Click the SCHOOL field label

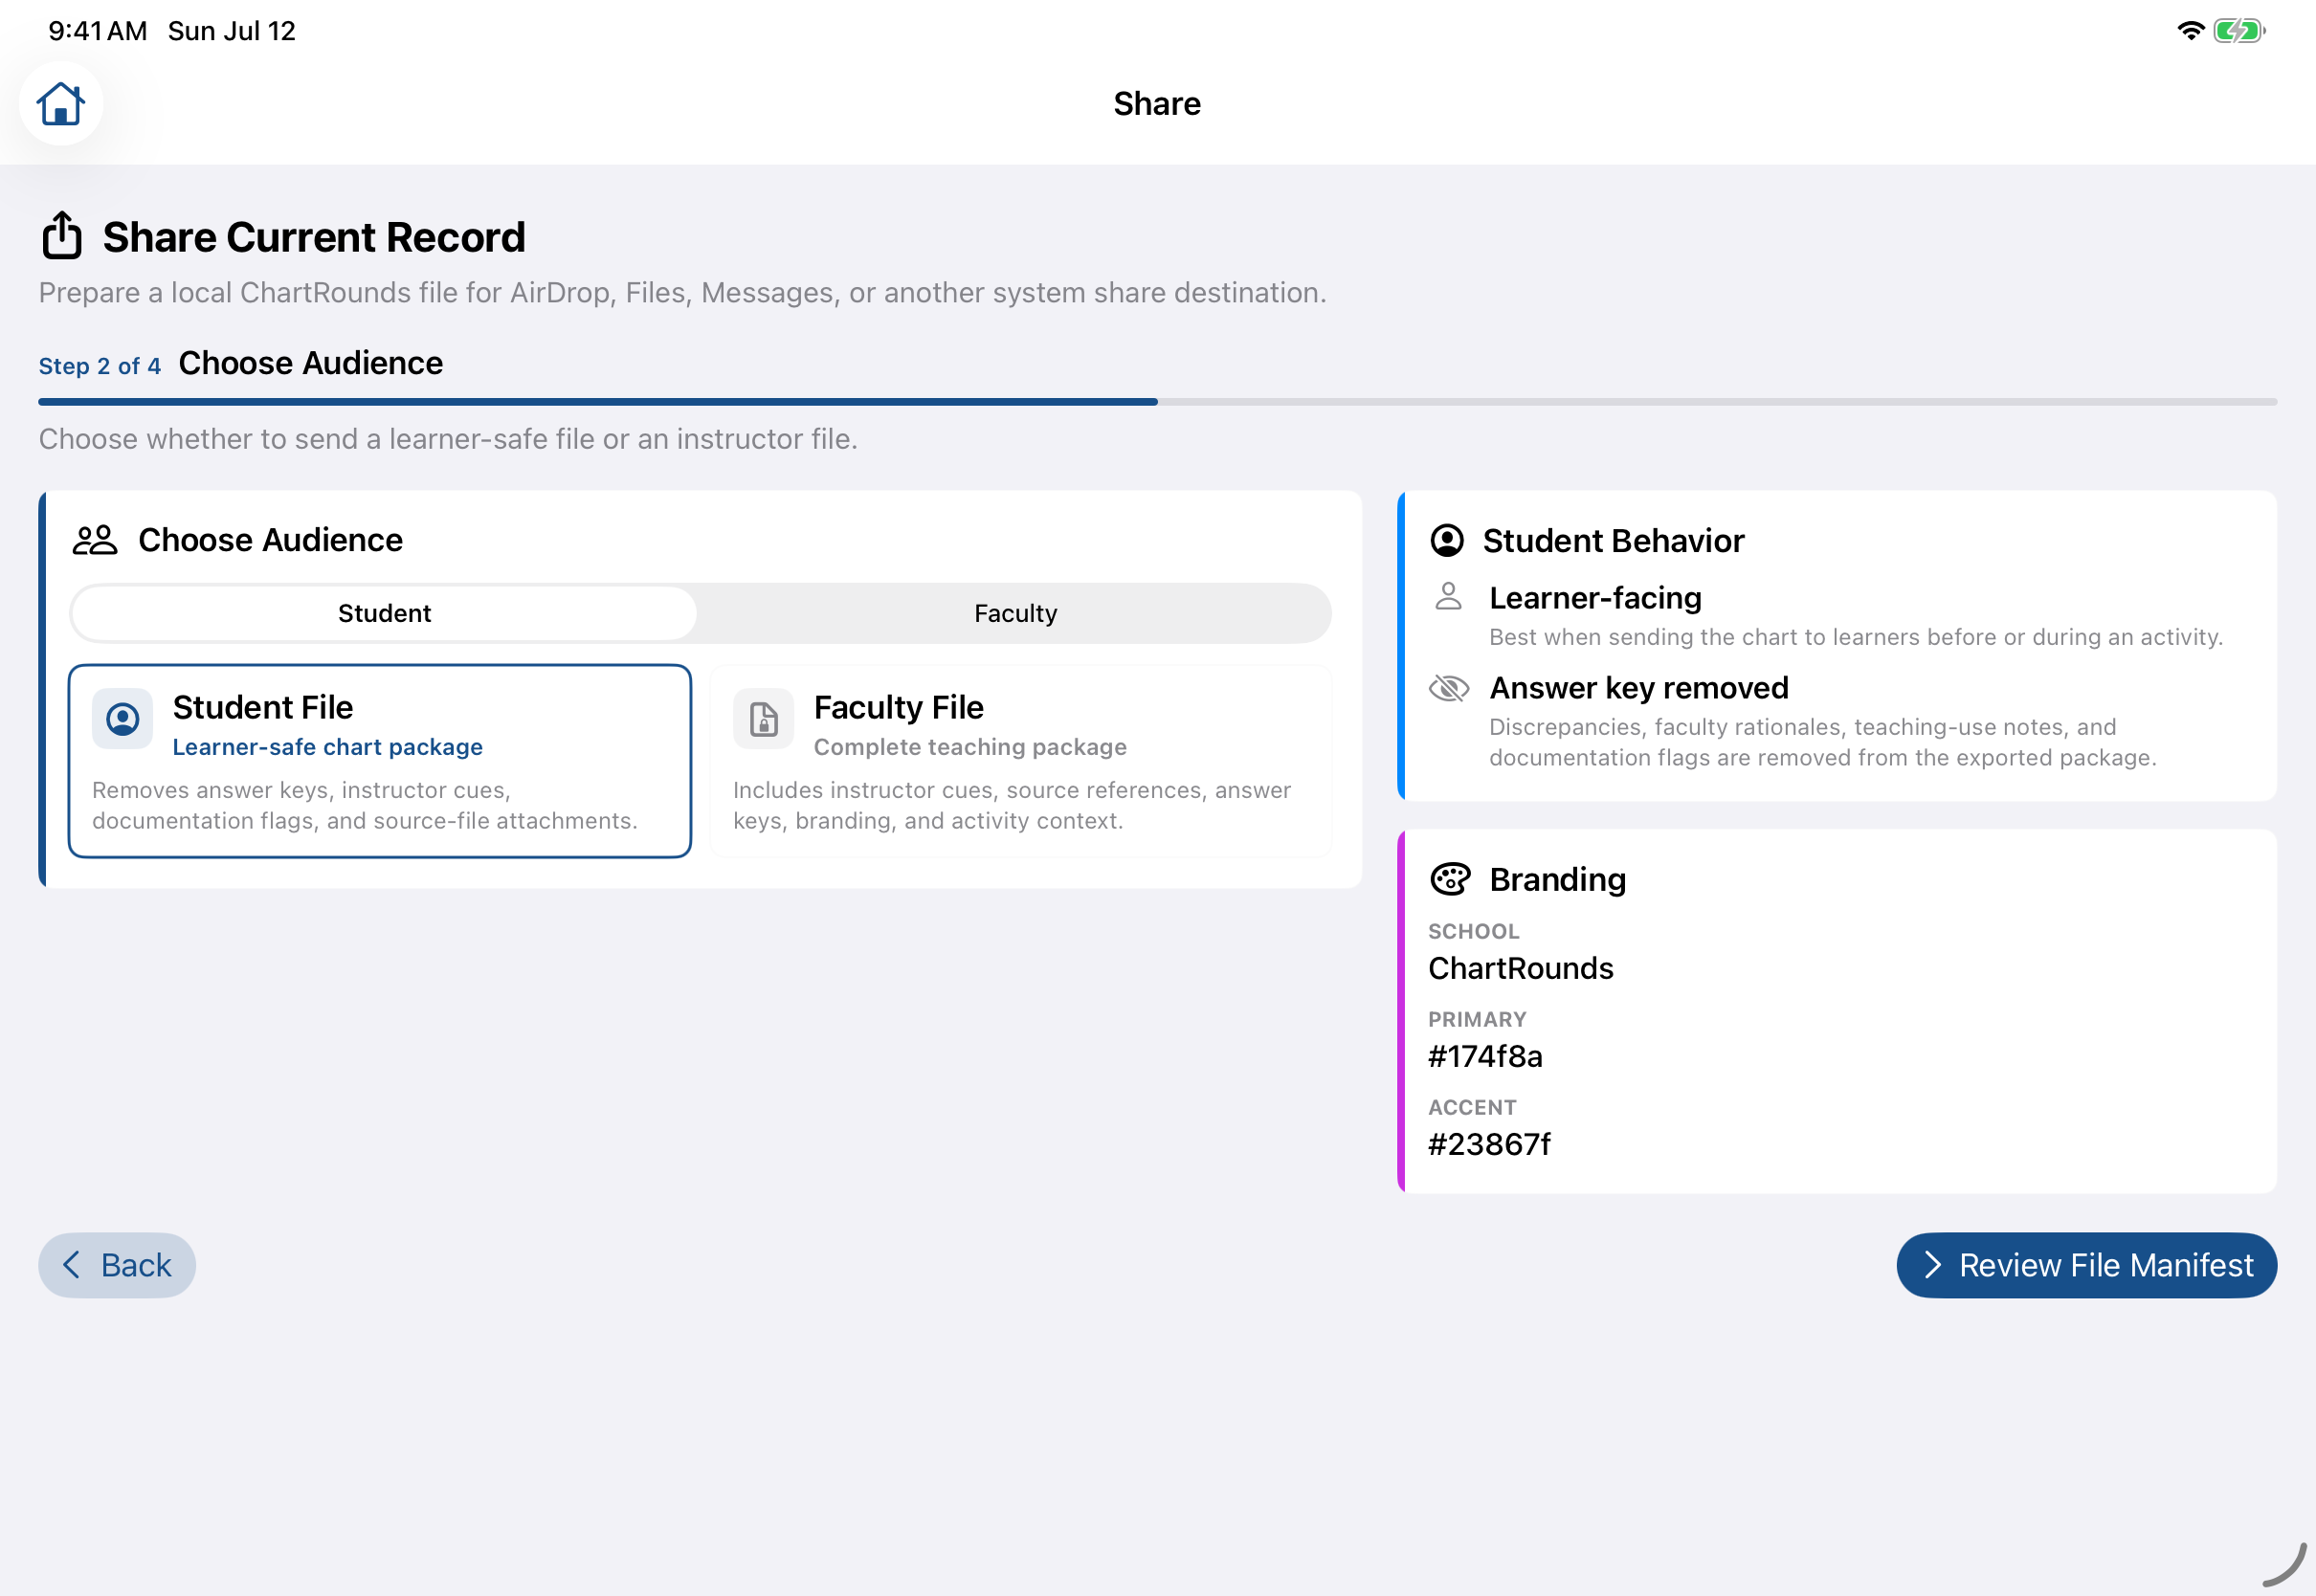tap(1474, 932)
